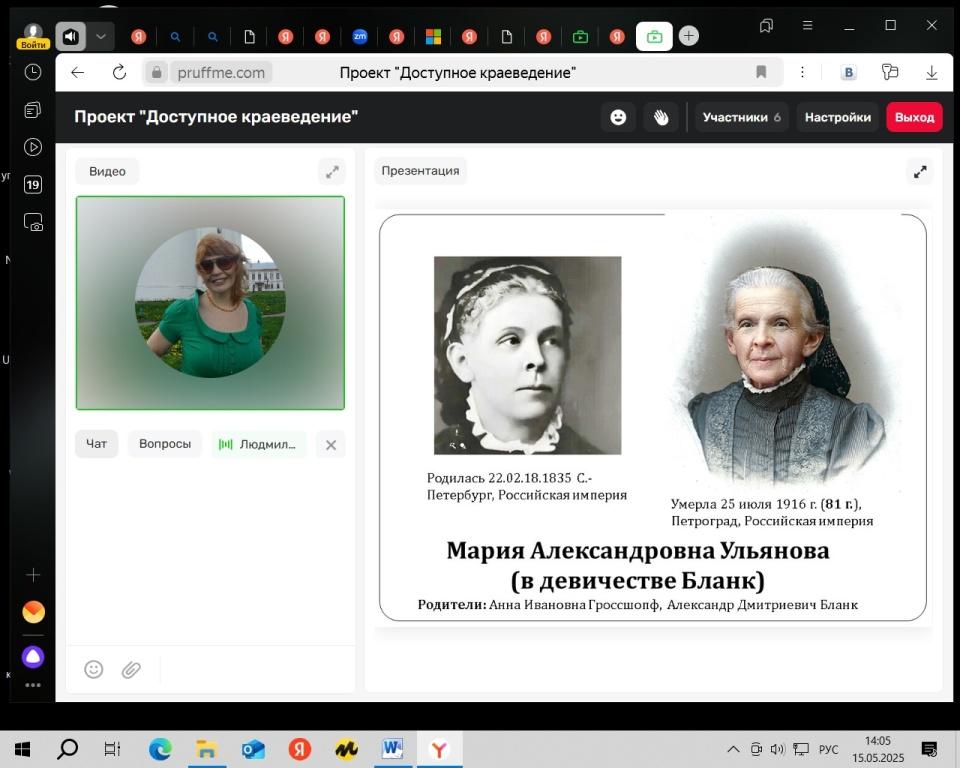960x768 pixels.
Task: Mute the tab with the speaker icon
Action: pyautogui.click(x=70, y=36)
